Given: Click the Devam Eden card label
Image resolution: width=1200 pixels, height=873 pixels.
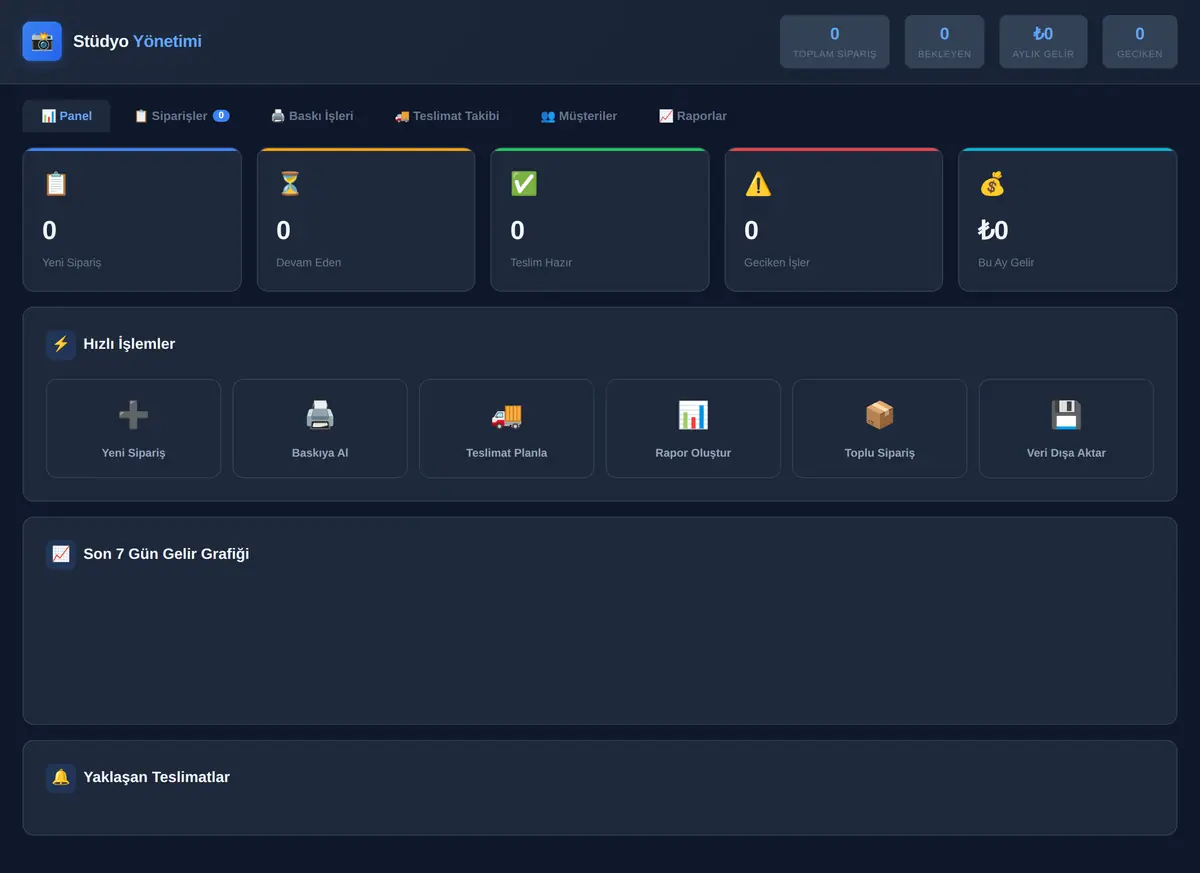Looking at the screenshot, I should (x=309, y=263).
